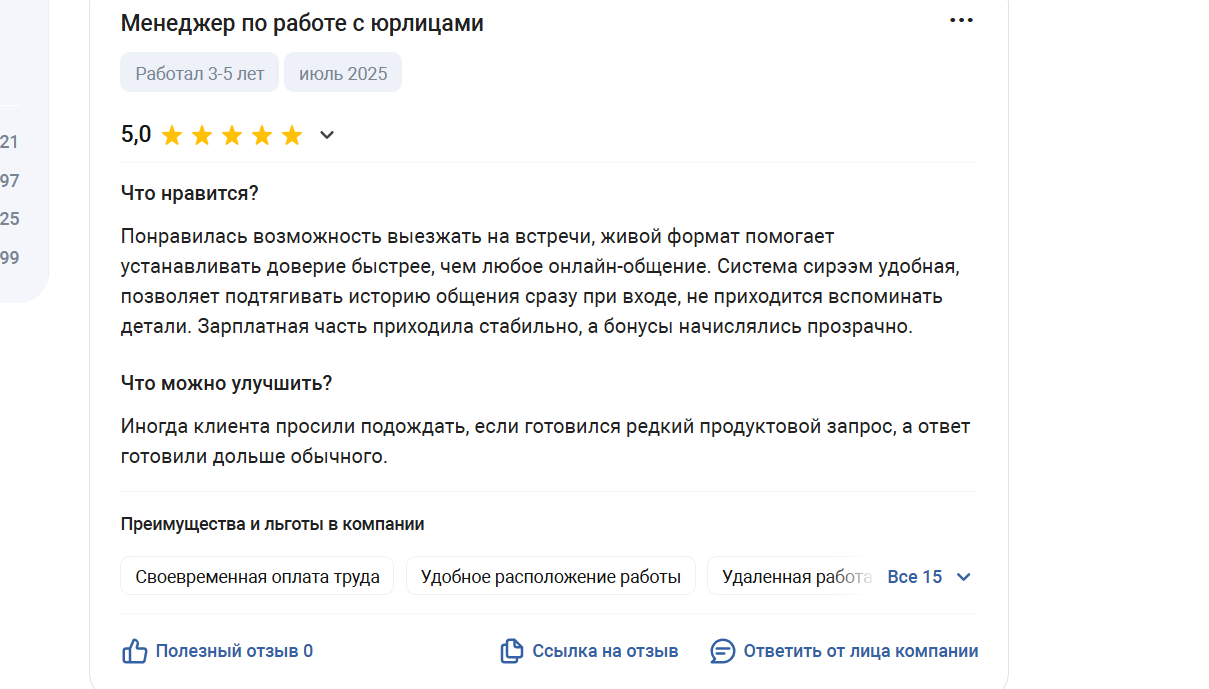Select the 'Удаленная работа' benefit tag
The width and height of the screenshot is (1209, 689).
[796, 576]
